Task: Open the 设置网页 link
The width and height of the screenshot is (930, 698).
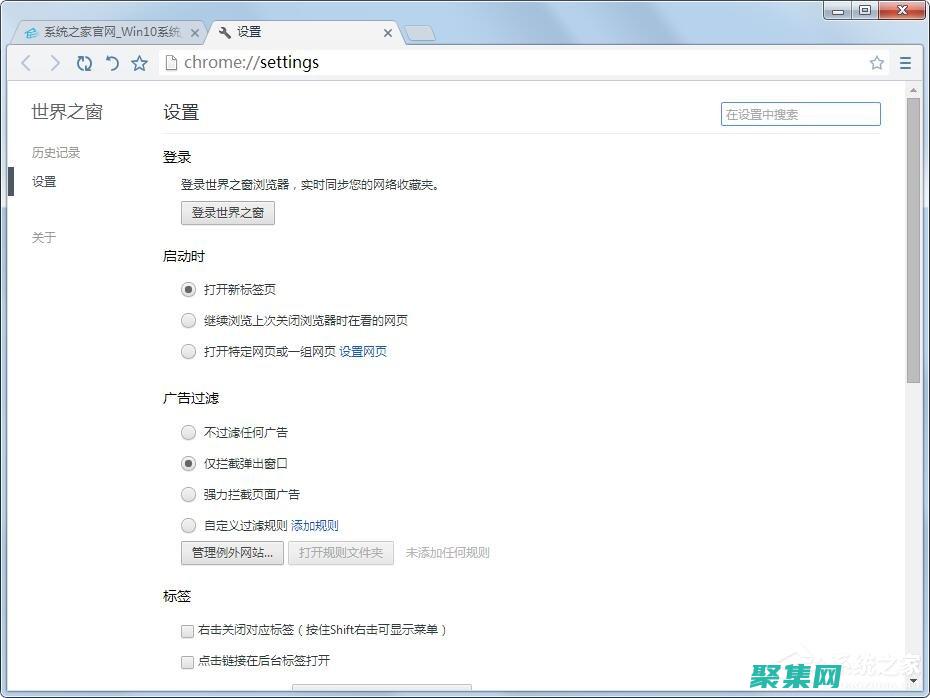Action: [x=363, y=351]
